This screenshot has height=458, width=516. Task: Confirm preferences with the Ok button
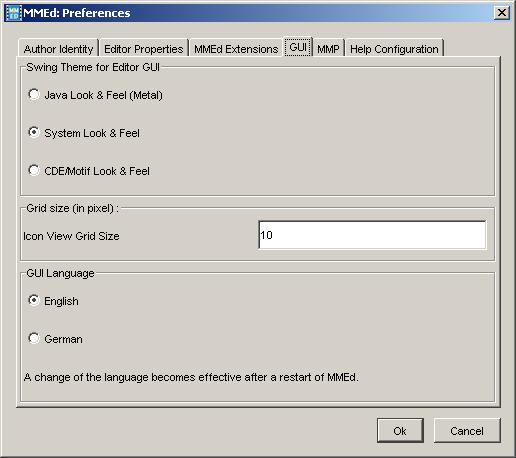(400, 431)
